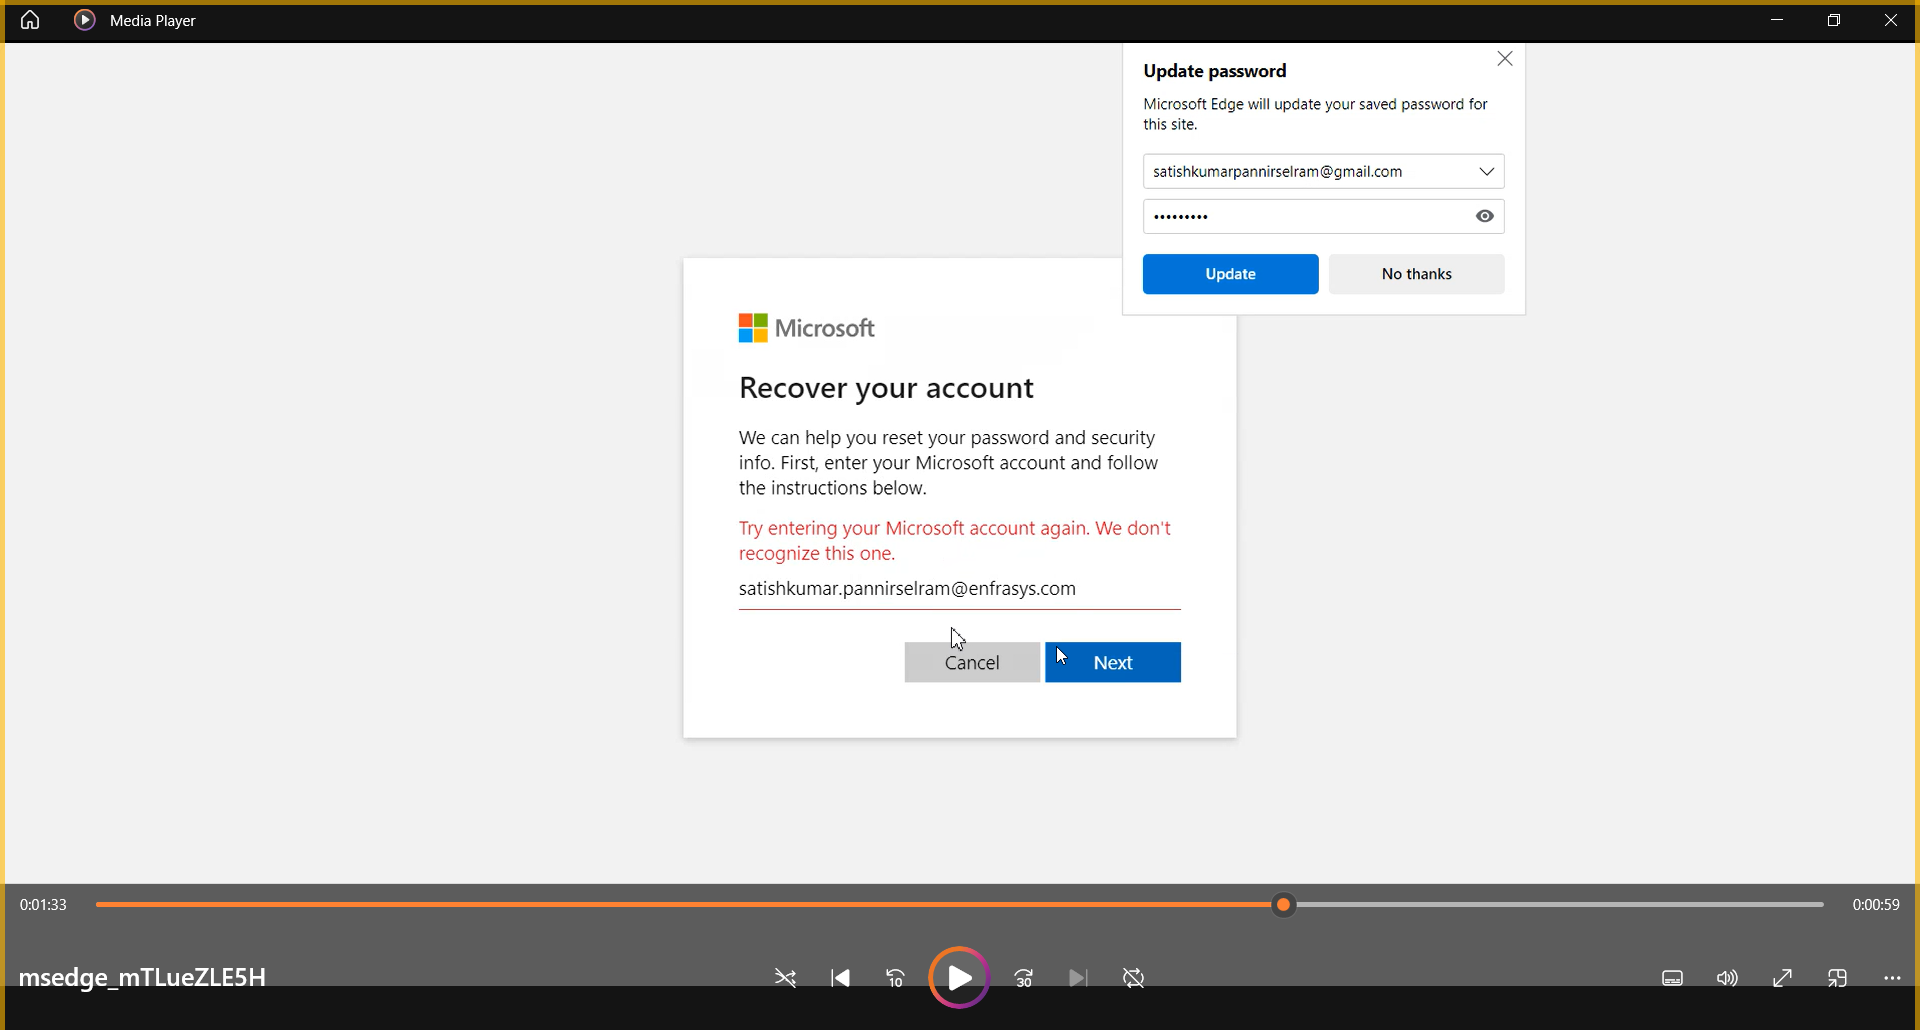Play the video
The width and height of the screenshot is (1920, 1030).
959,977
